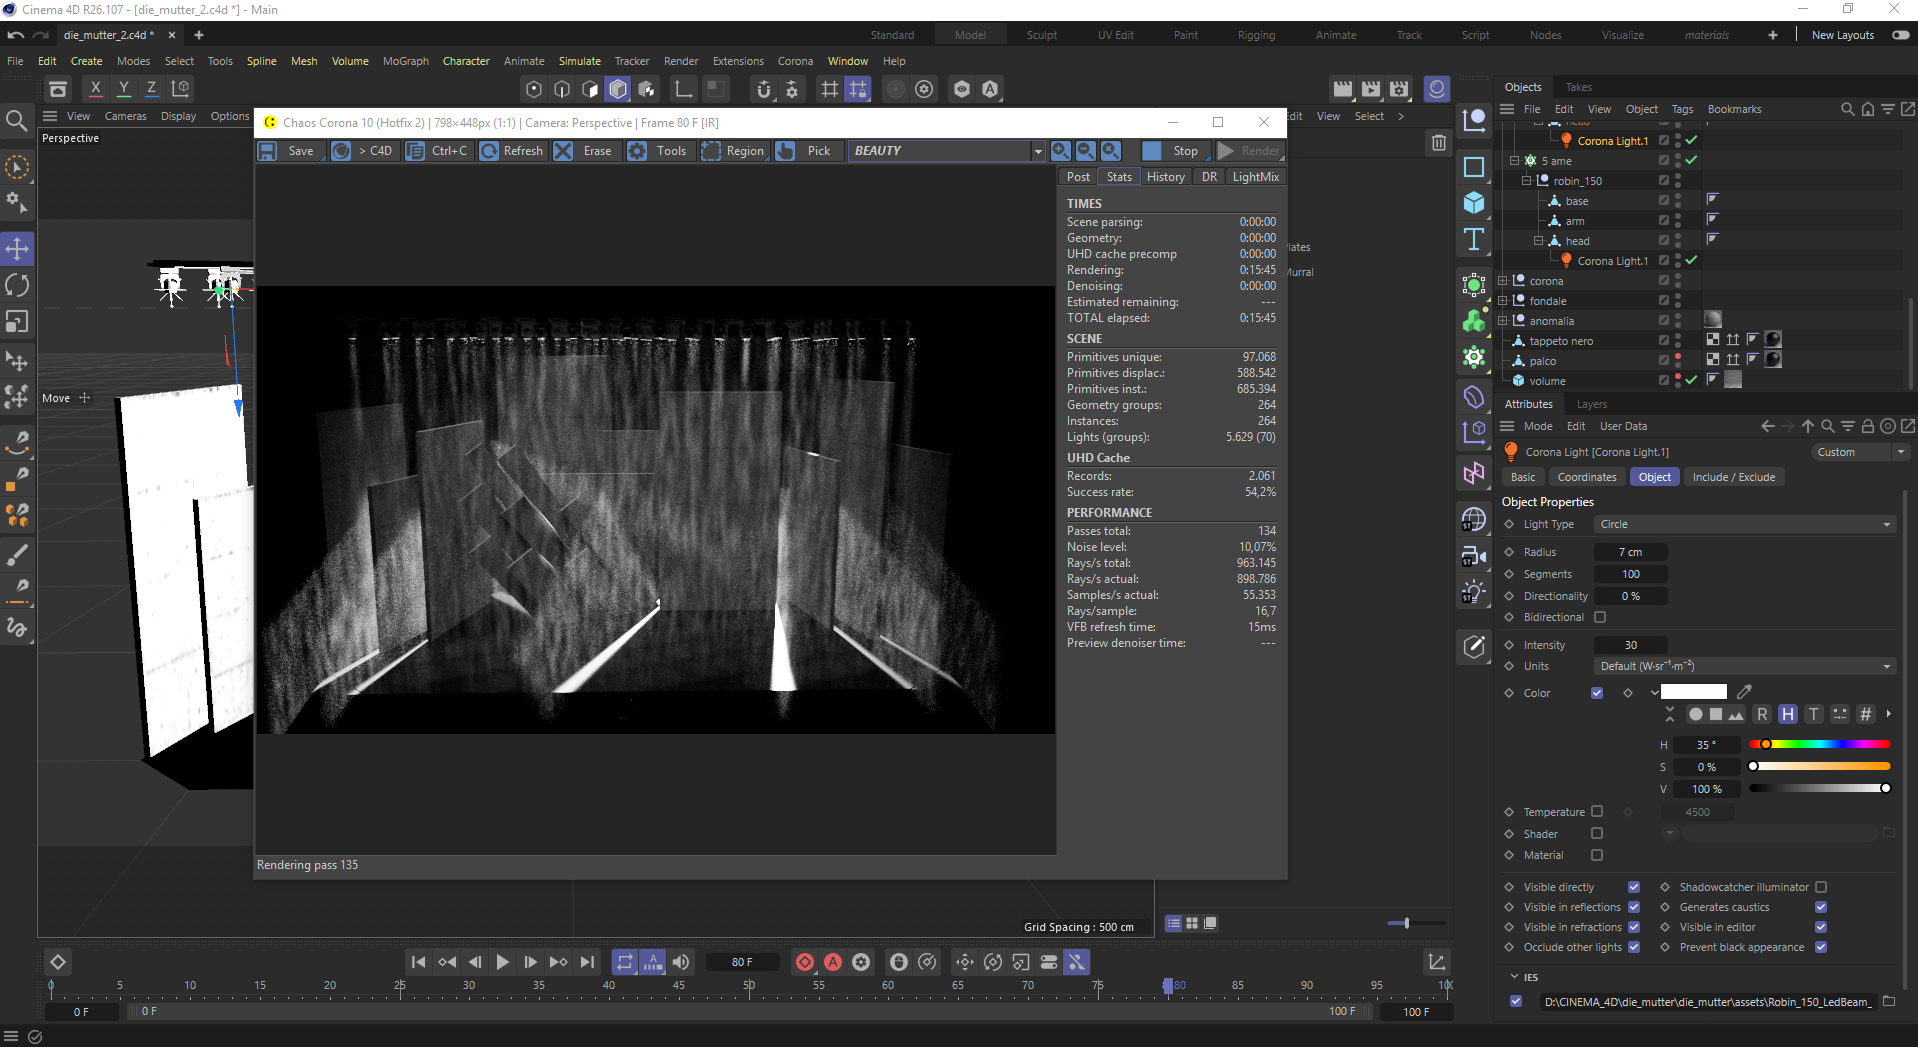
Task: Click the Radius value field
Action: point(1630,552)
